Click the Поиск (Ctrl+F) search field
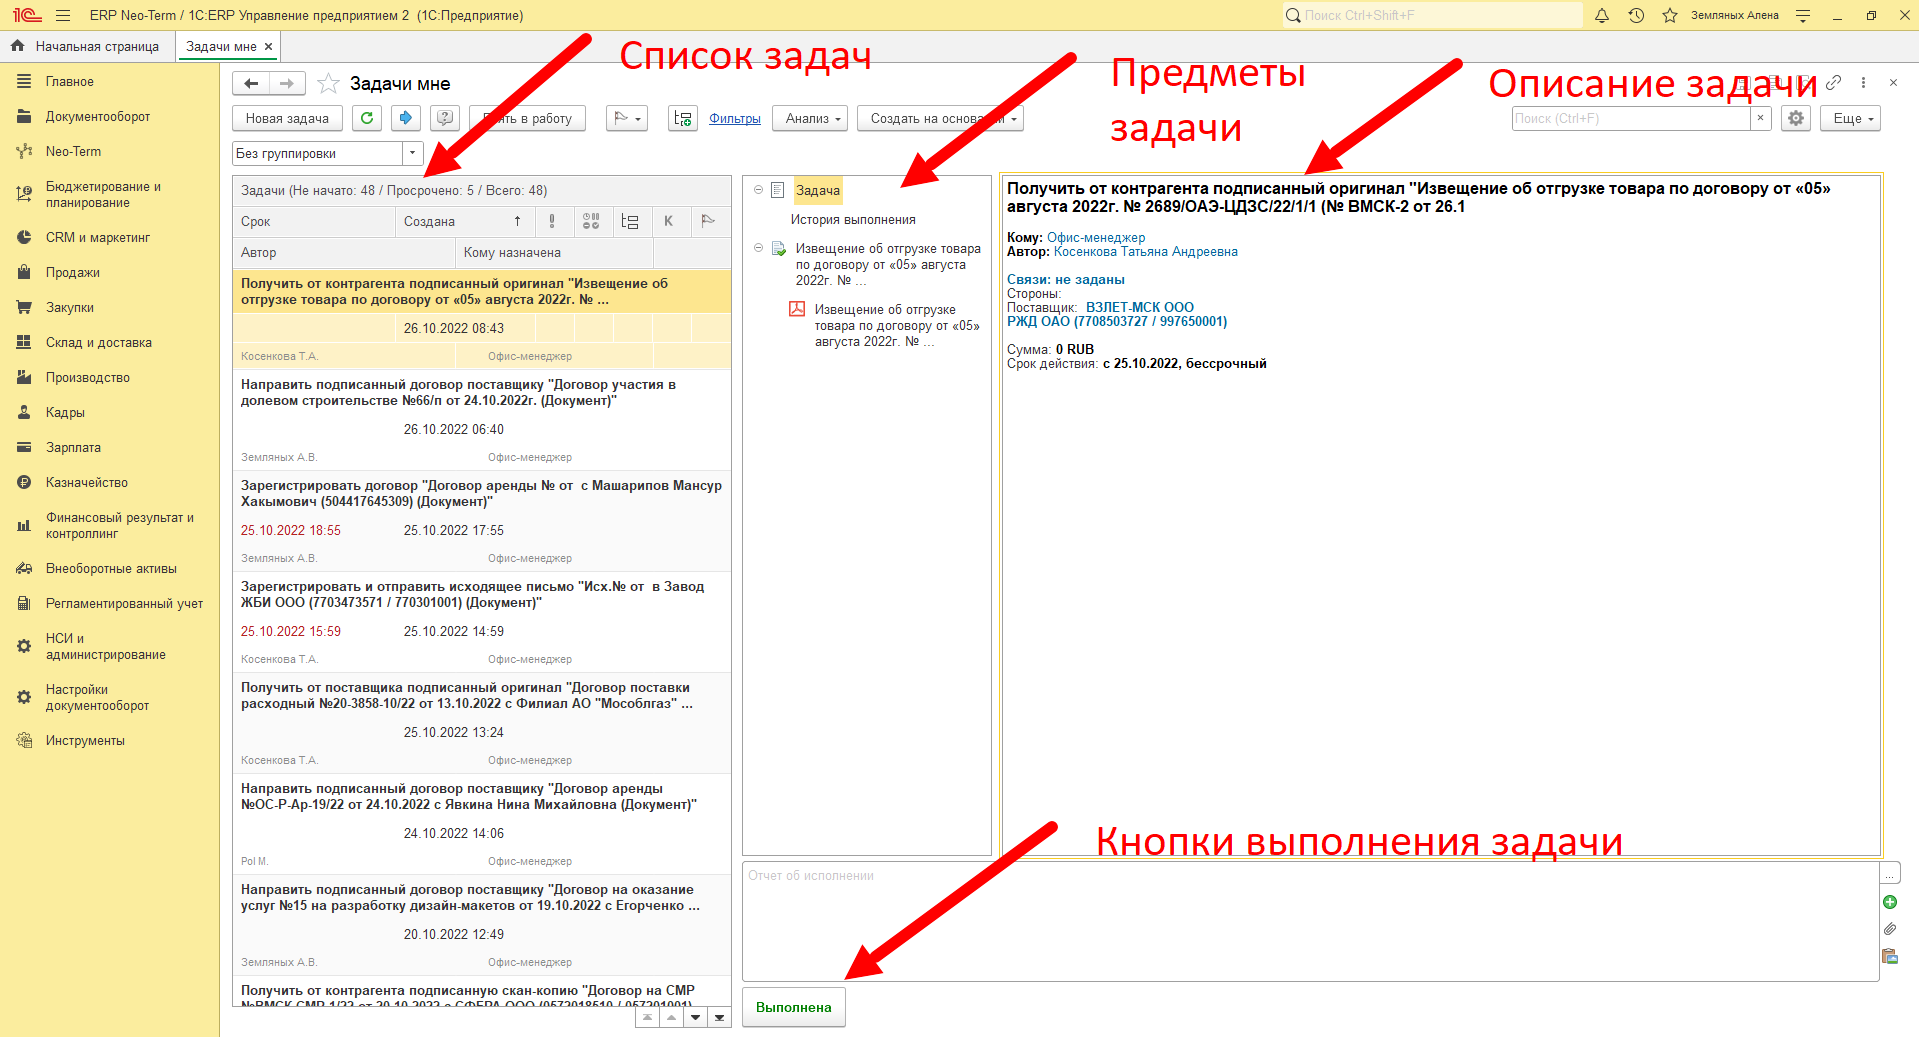 point(1631,118)
